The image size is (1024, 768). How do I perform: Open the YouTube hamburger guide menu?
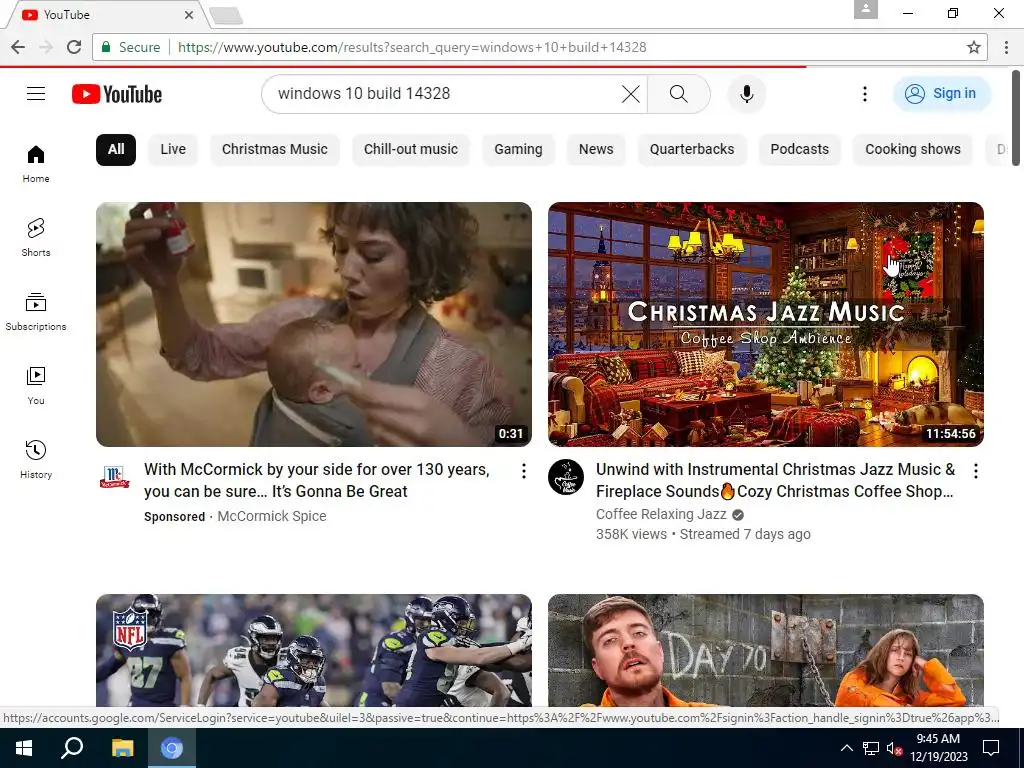36,94
